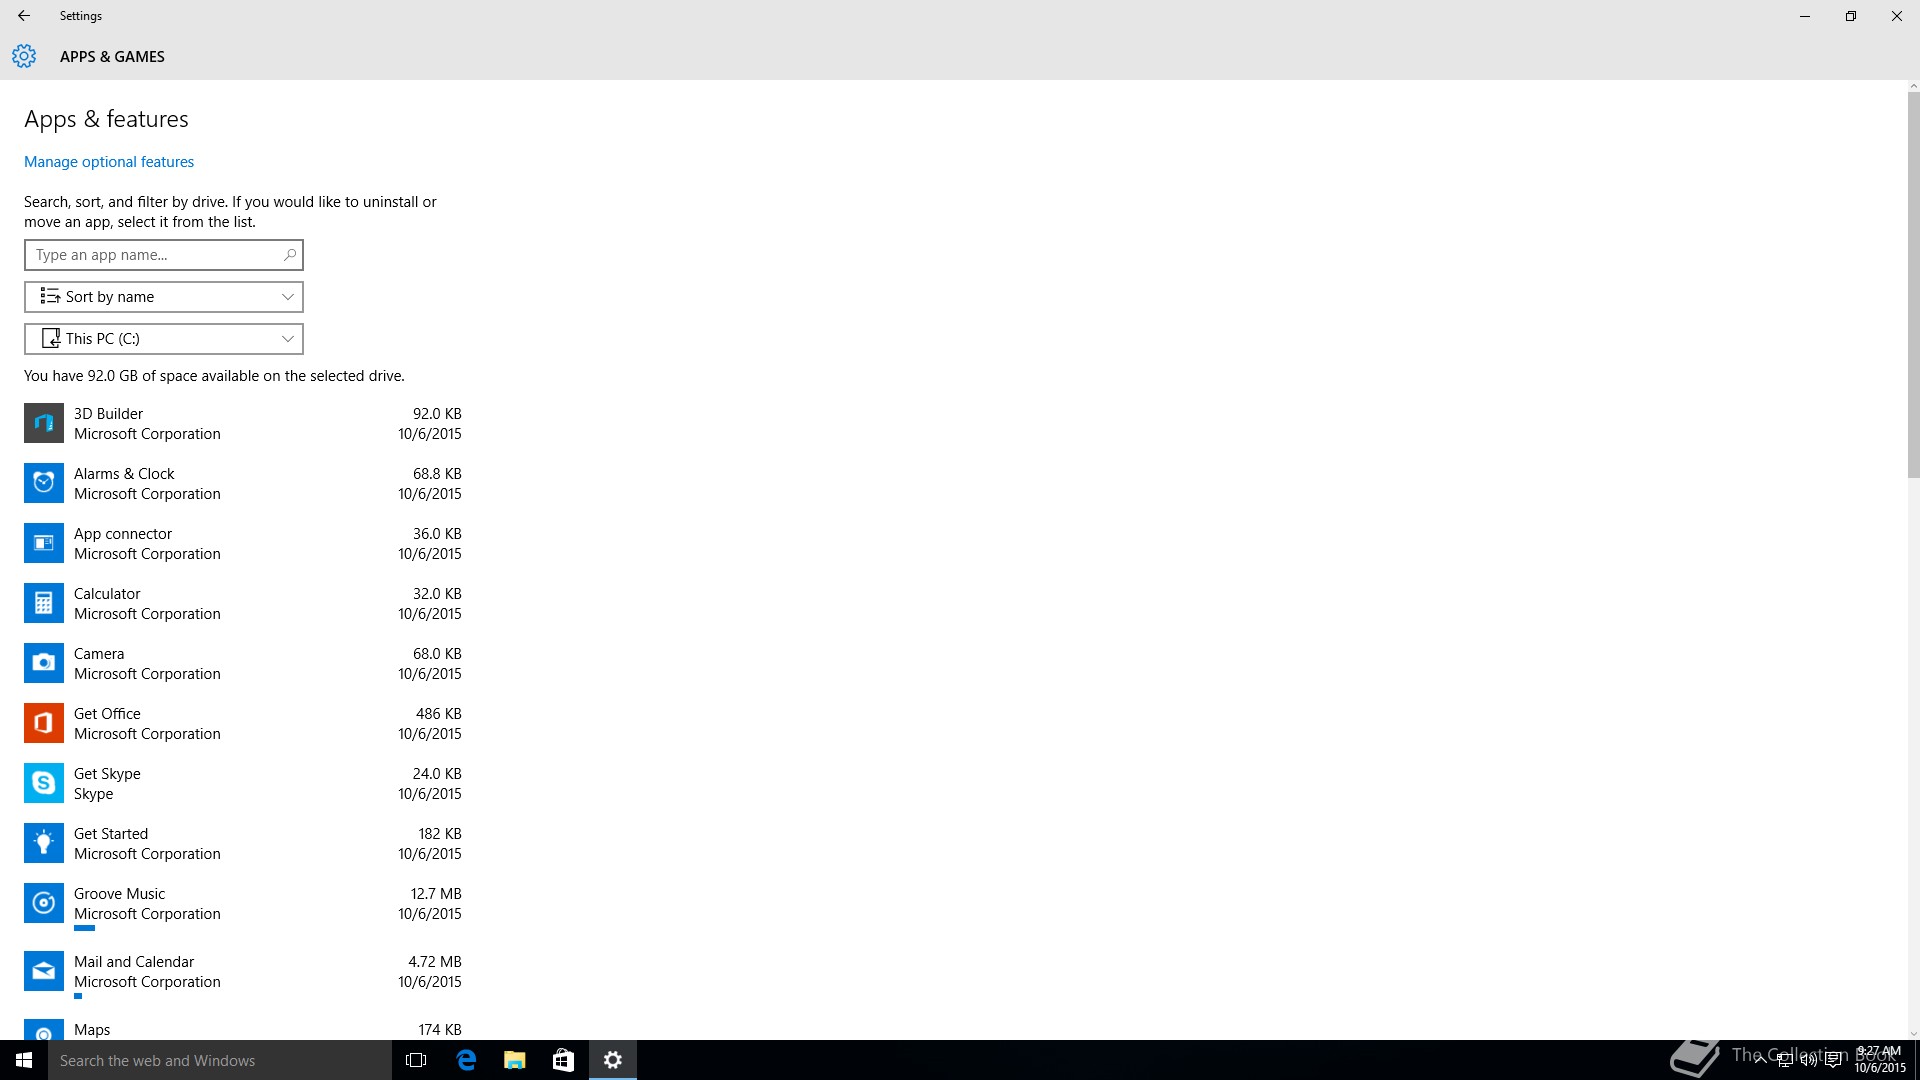
Task: Launch Microsoft Edge from the taskbar
Action: tap(466, 1060)
